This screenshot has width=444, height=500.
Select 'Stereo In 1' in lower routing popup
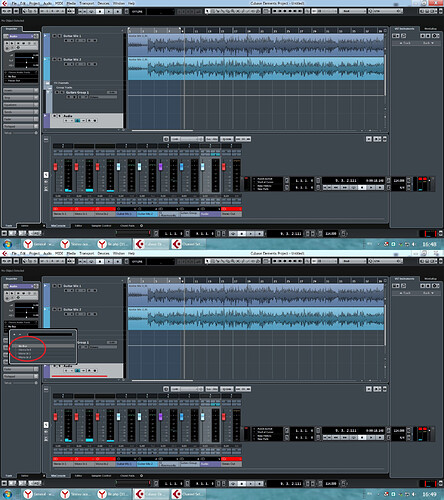(43, 350)
